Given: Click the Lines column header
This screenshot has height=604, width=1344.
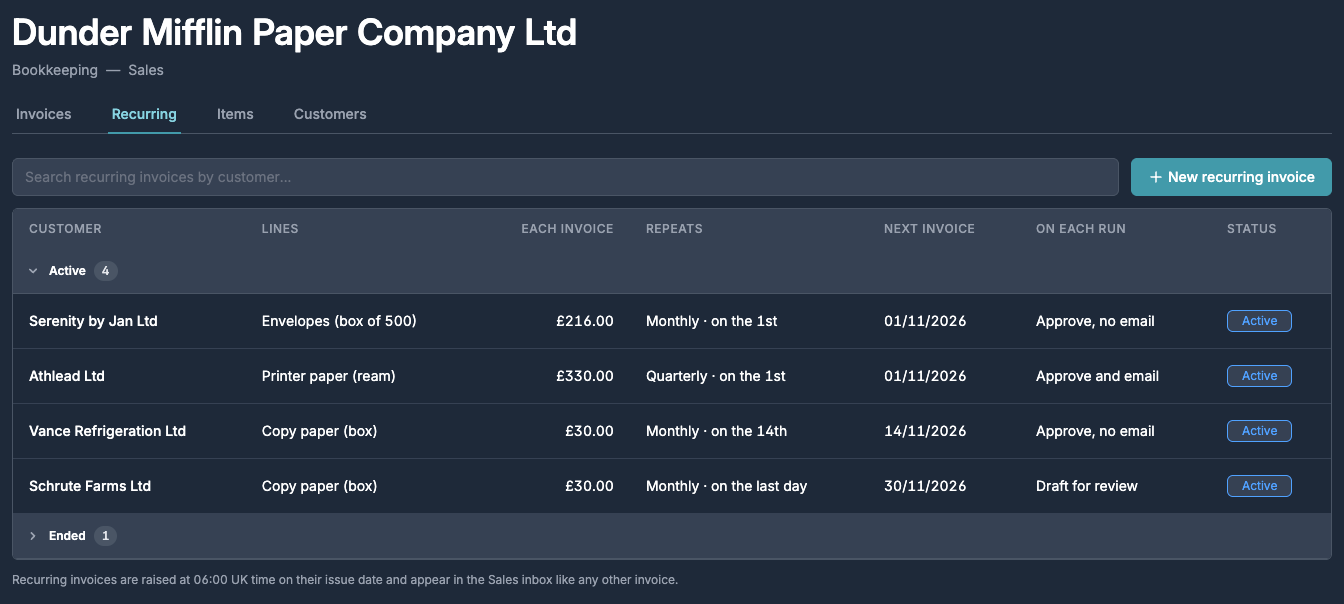Looking at the screenshot, I should pyautogui.click(x=280, y=229).
